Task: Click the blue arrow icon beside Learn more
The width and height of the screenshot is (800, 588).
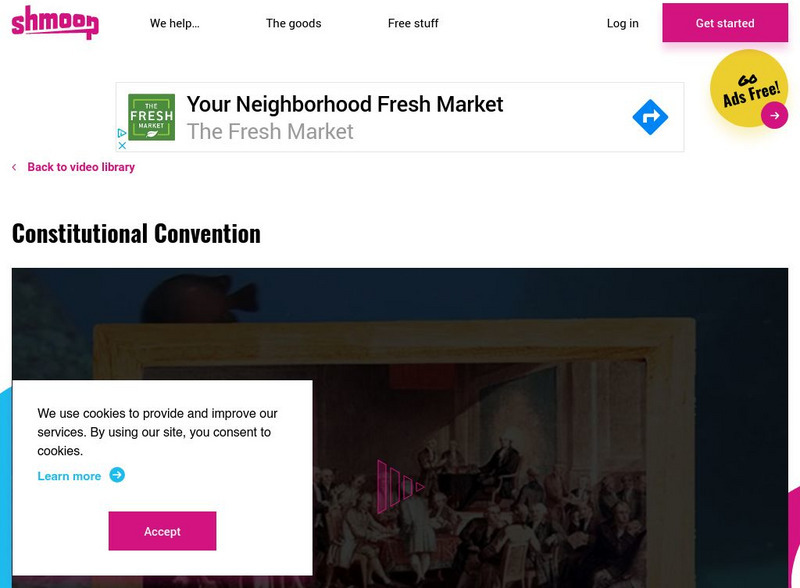Action: (x=117, y=475)
